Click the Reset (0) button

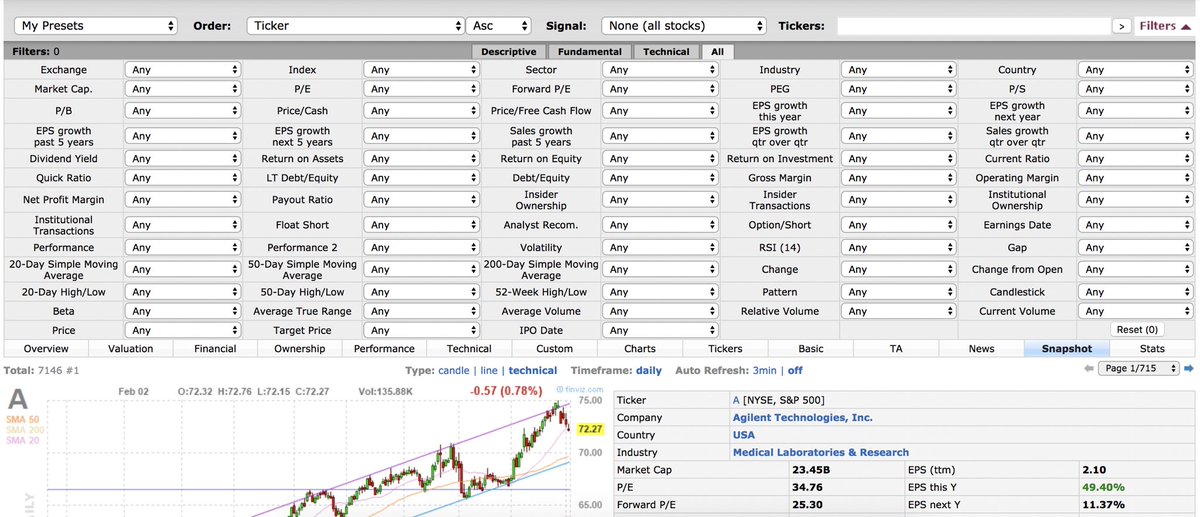pos(1137,330)
